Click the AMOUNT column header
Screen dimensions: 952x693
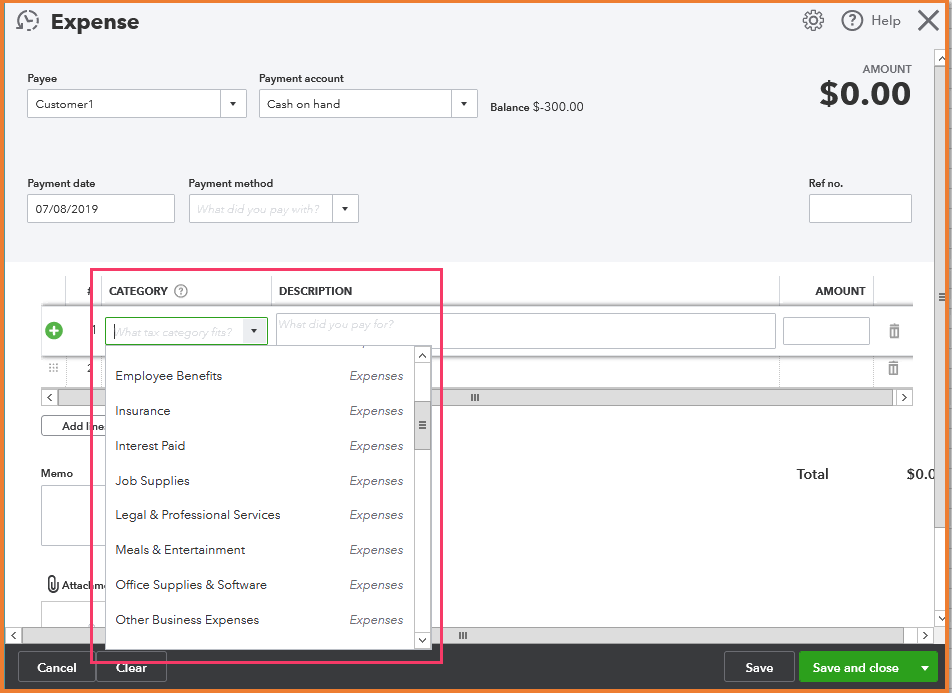[x=840, y=291]
